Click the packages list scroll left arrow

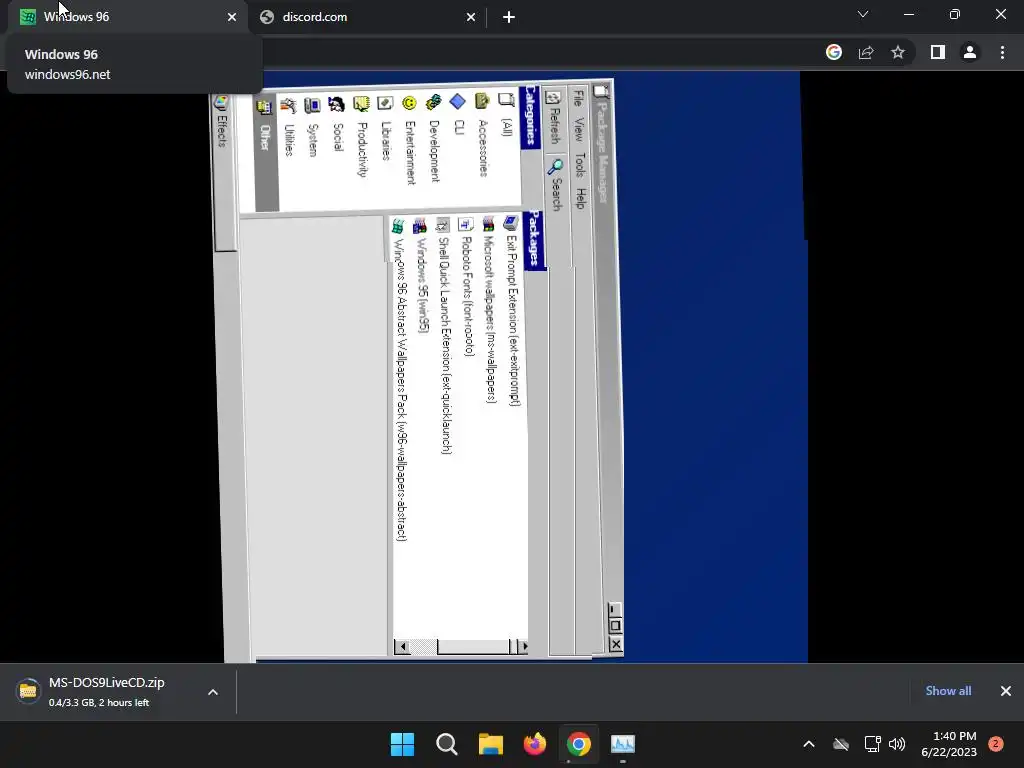coord(402,647)
